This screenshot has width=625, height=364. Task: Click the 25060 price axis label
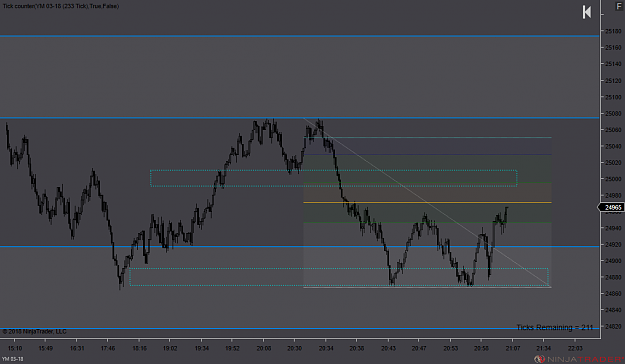tap(613, 130)
